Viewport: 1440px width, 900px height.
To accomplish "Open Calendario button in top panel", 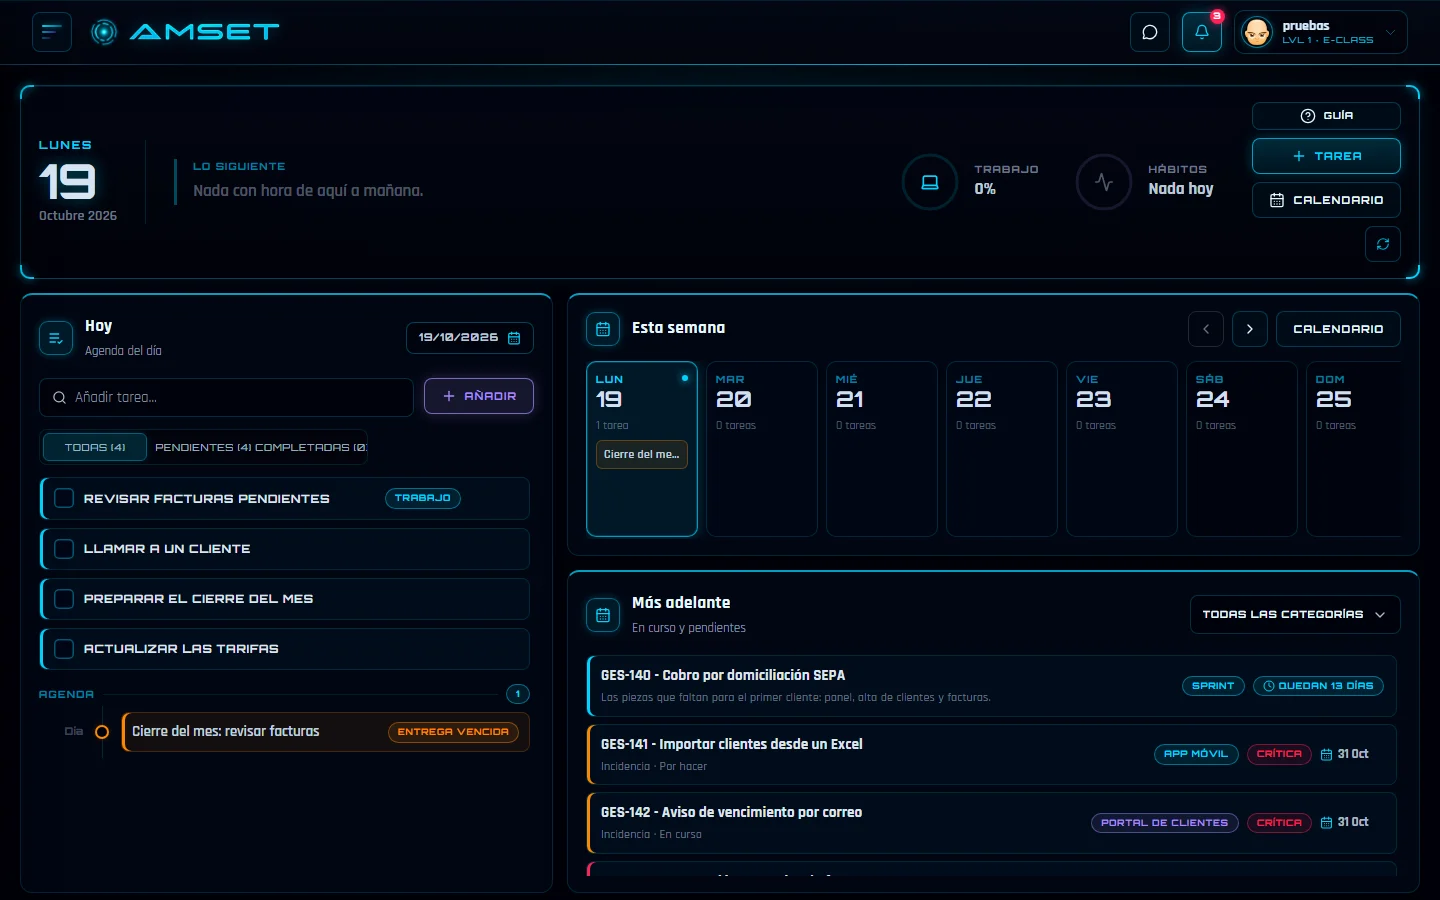I will pyautogui.click(x=1326, y=200).
